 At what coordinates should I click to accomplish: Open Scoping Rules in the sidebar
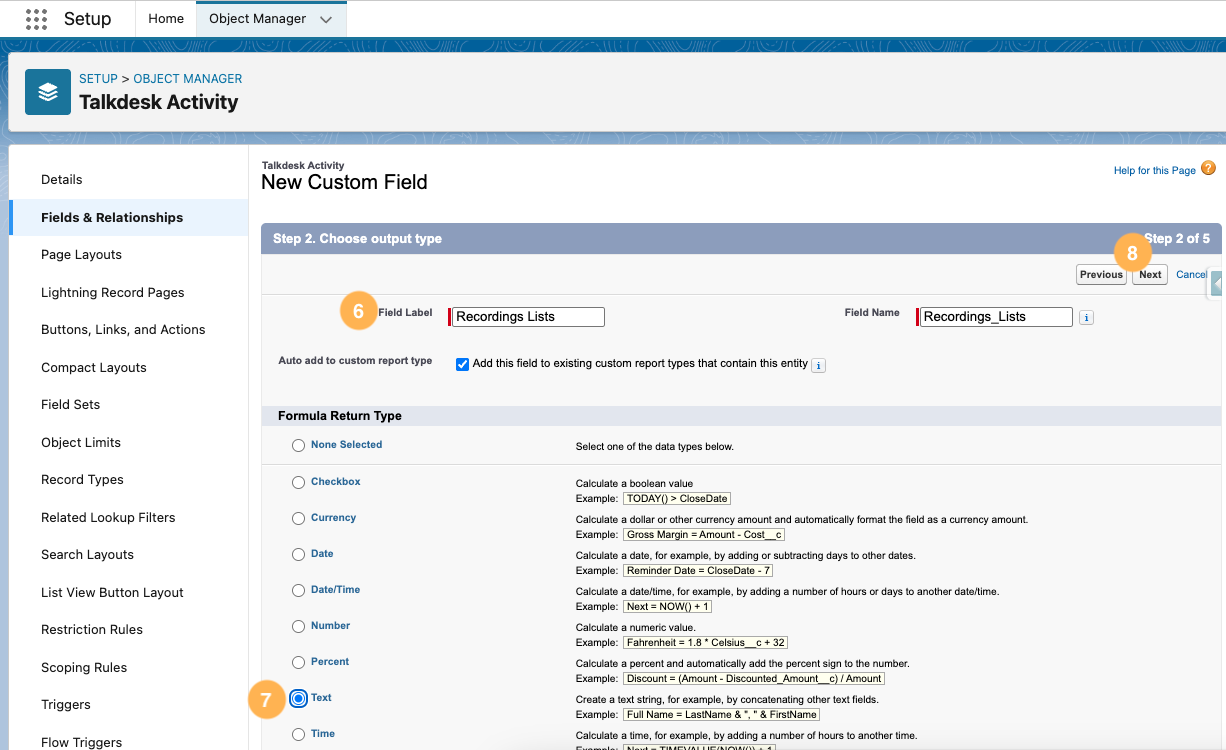(84, 668)
